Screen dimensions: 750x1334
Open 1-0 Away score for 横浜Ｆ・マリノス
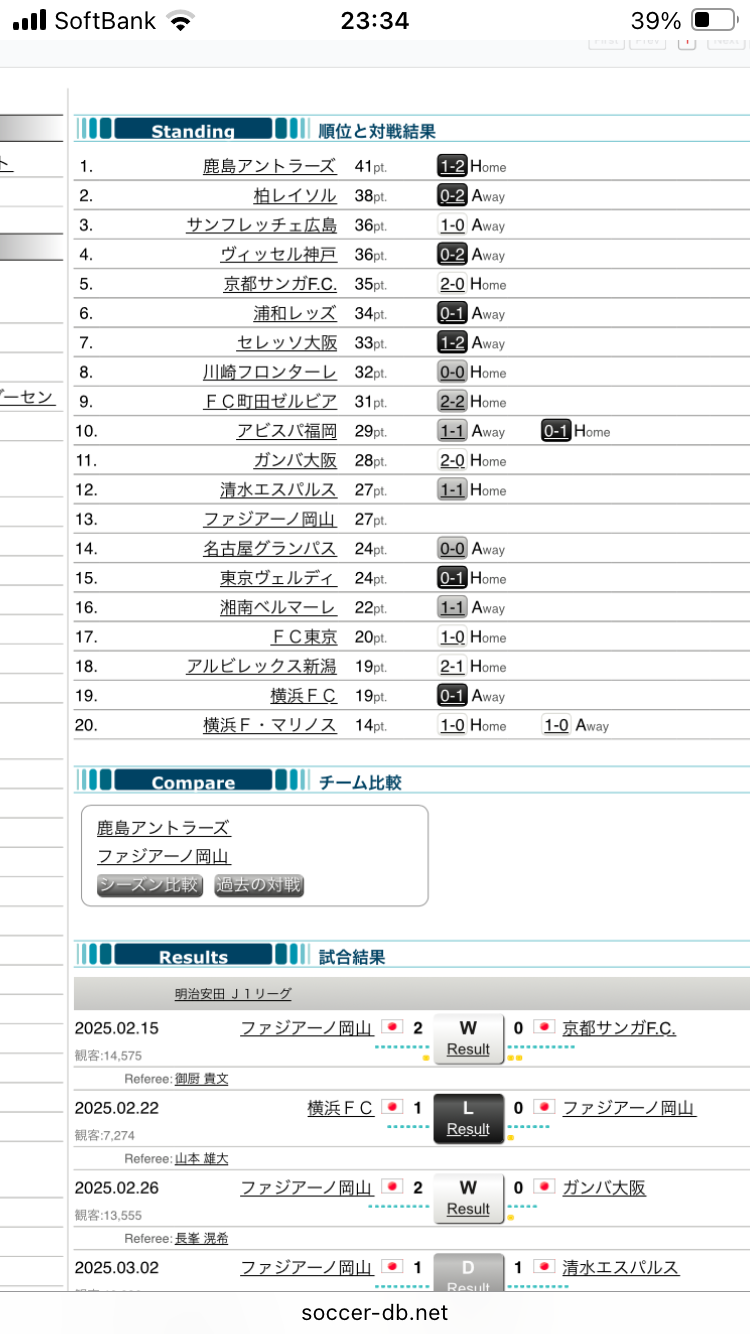point(556,727)
